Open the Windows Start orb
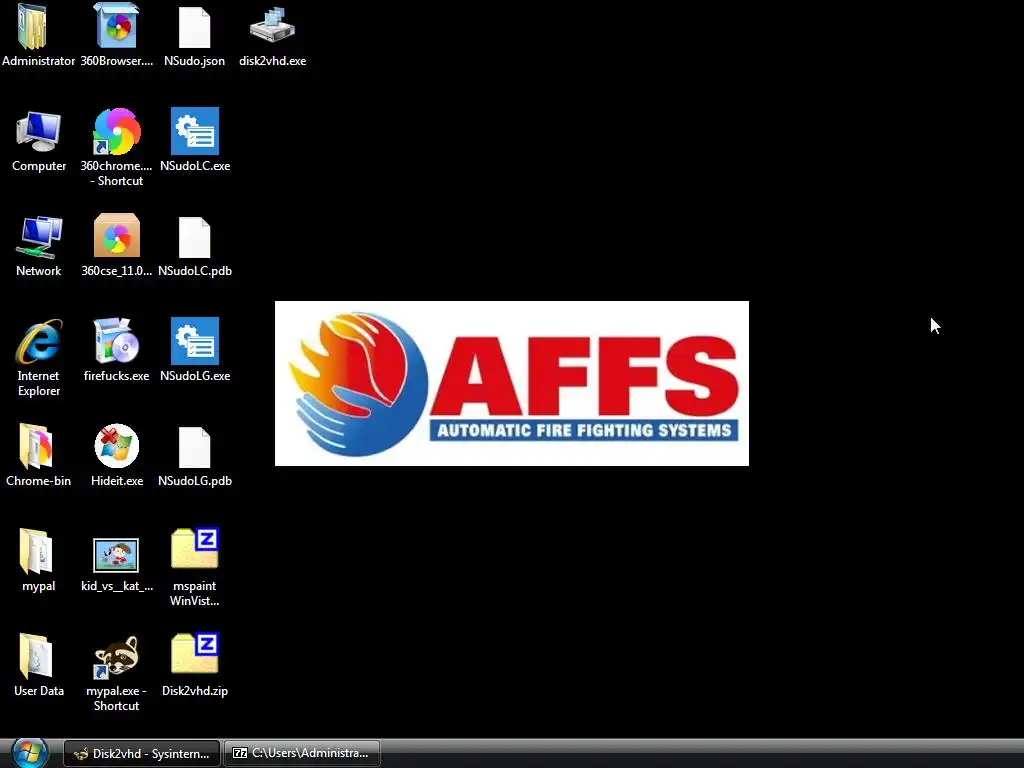This screenshot has height=768, width=1024. click(30, 753)
